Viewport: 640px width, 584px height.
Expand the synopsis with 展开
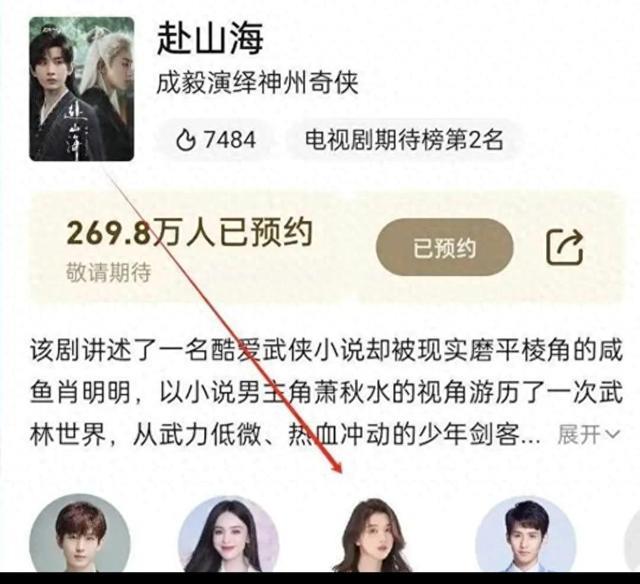point(589,434)
